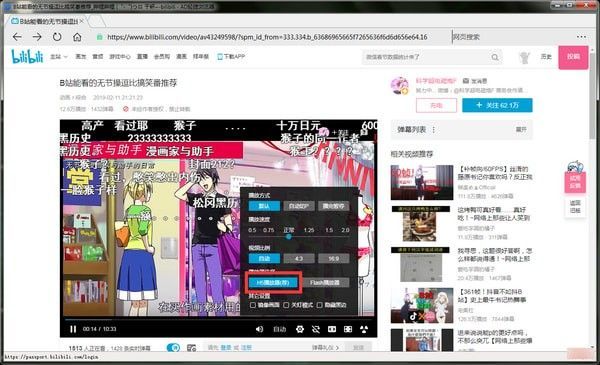
Task: Expand the 弹幕列表 panel via 展开
Action: click(x=521, y=130)
